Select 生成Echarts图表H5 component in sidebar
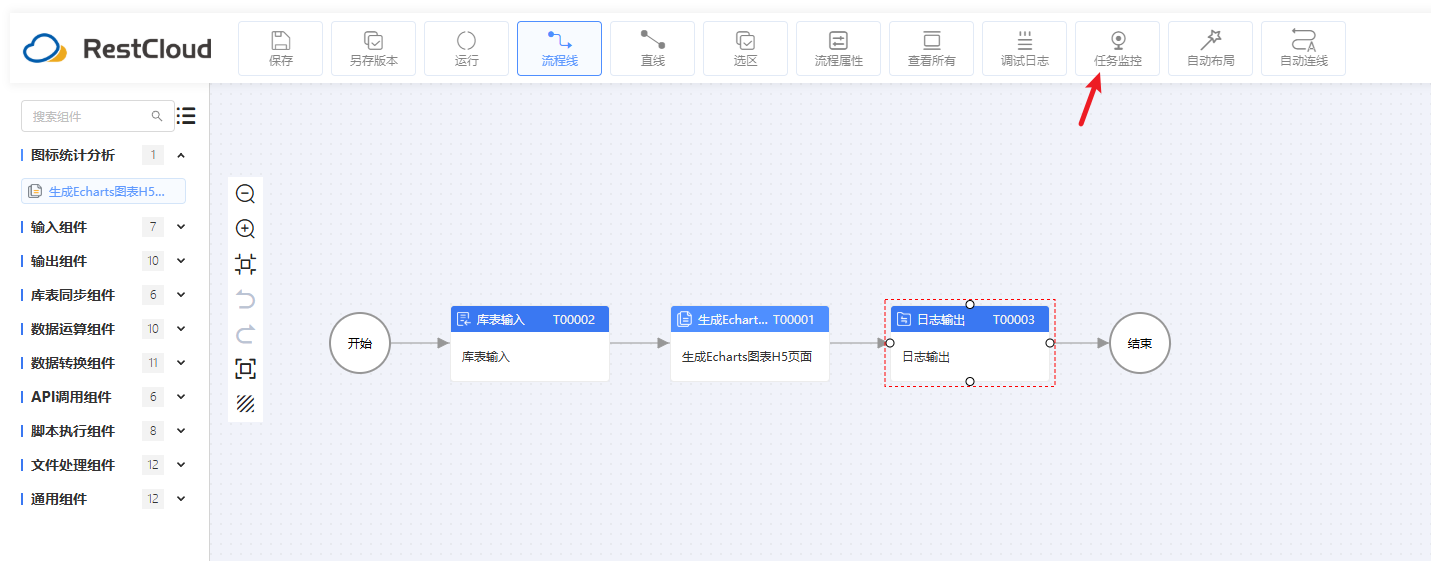The height and width of the screenshot is (561, 1431). click(x=103, y=191)
